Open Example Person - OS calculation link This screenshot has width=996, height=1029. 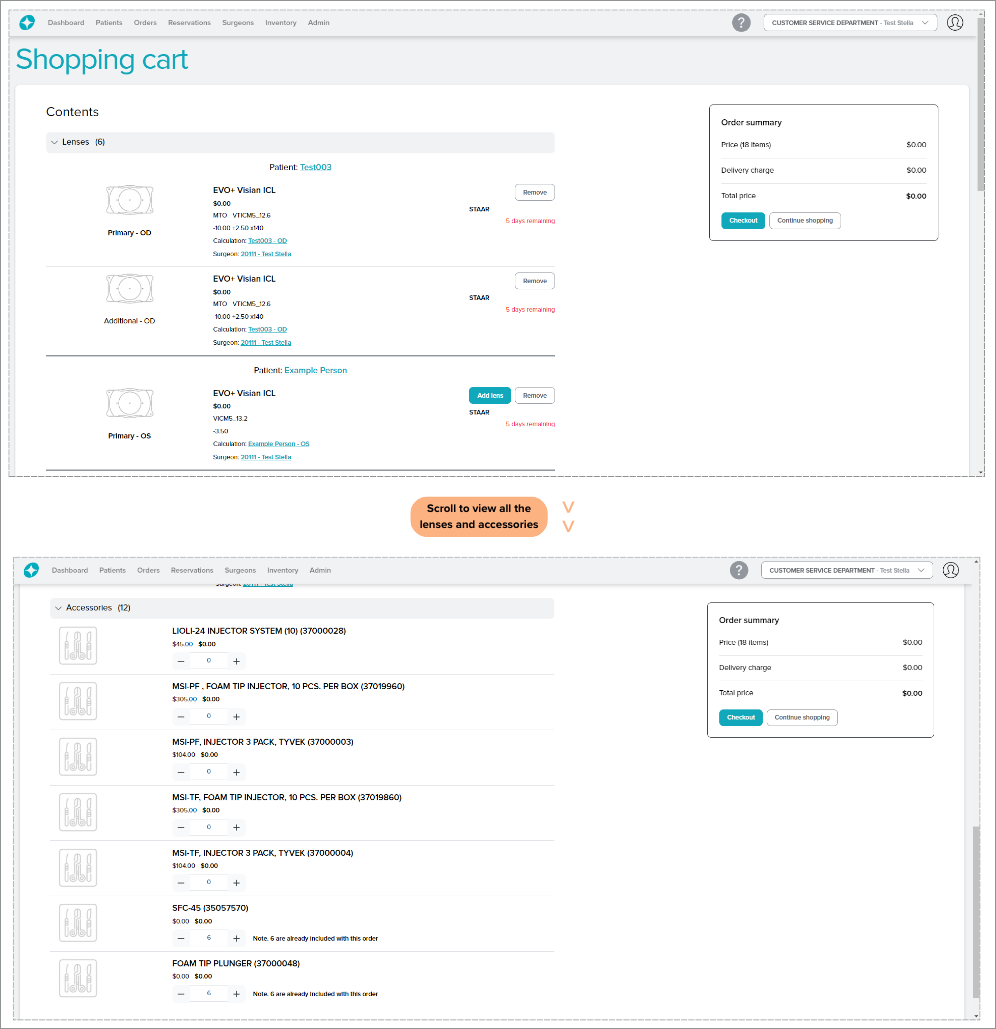coord(278,443)
